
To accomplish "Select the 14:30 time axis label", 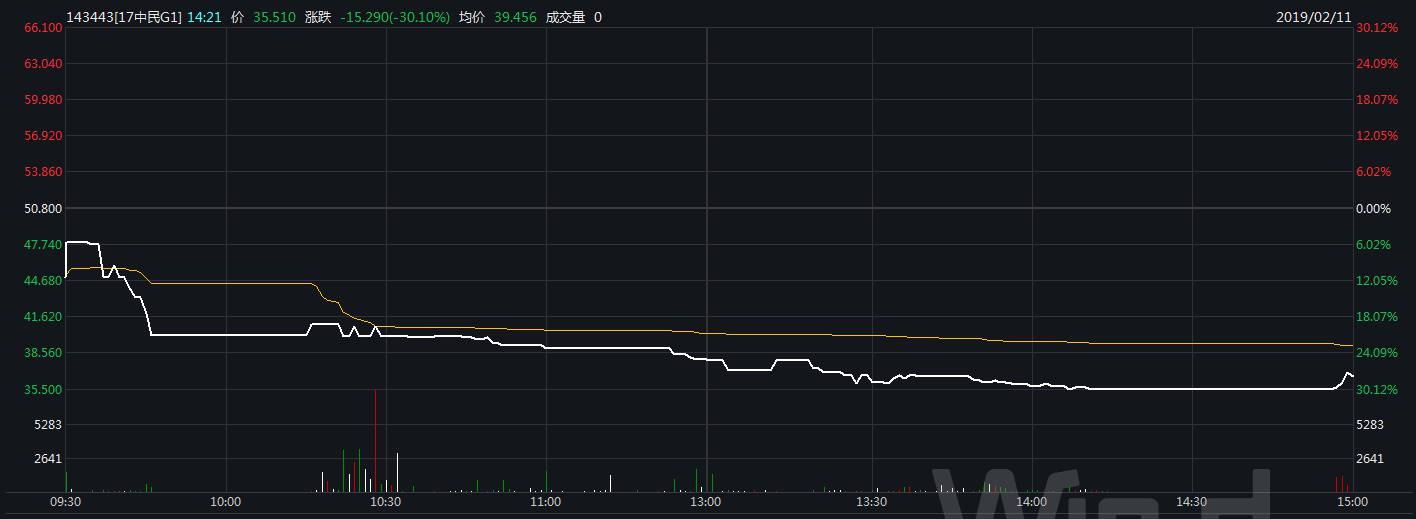I will click(1192, 502).
